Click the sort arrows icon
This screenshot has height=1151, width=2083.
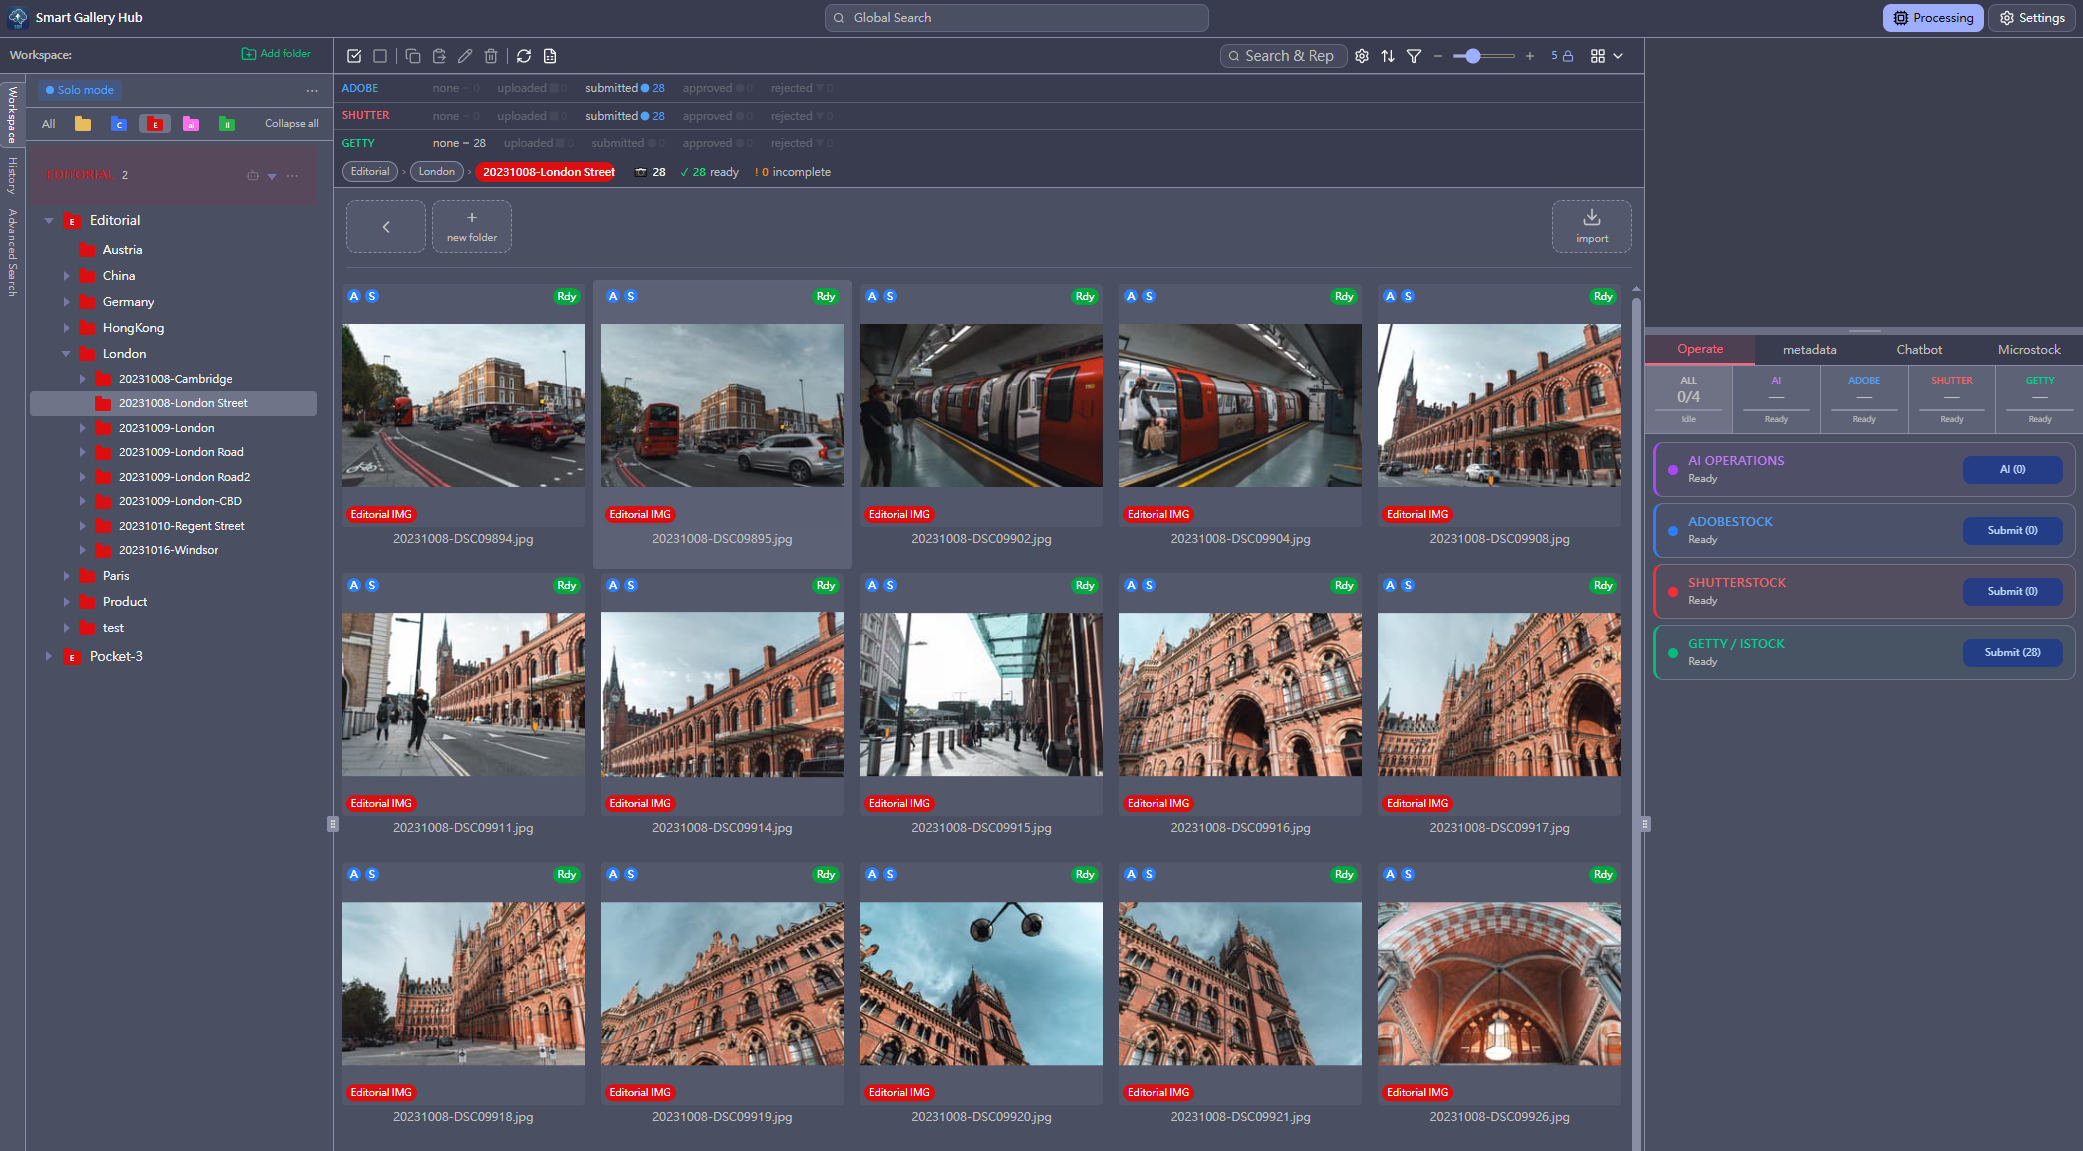1388,56
